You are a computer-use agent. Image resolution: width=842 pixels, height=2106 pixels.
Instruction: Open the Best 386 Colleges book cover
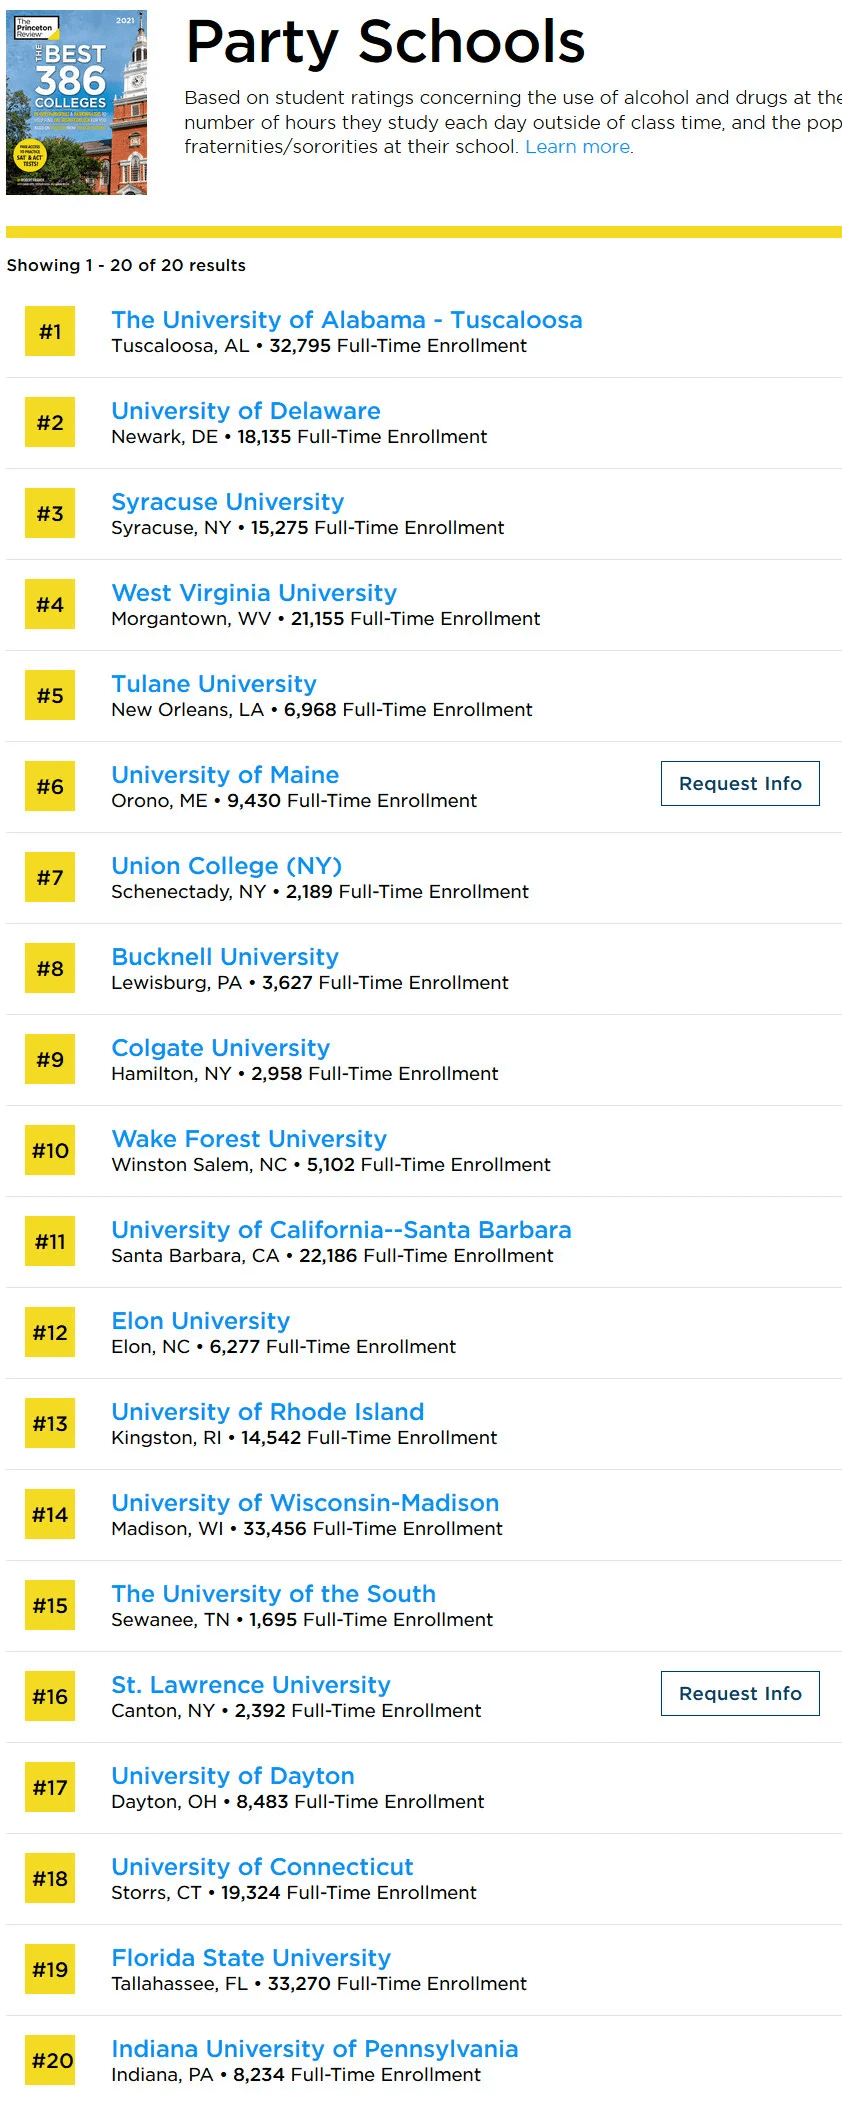point(77,103)
